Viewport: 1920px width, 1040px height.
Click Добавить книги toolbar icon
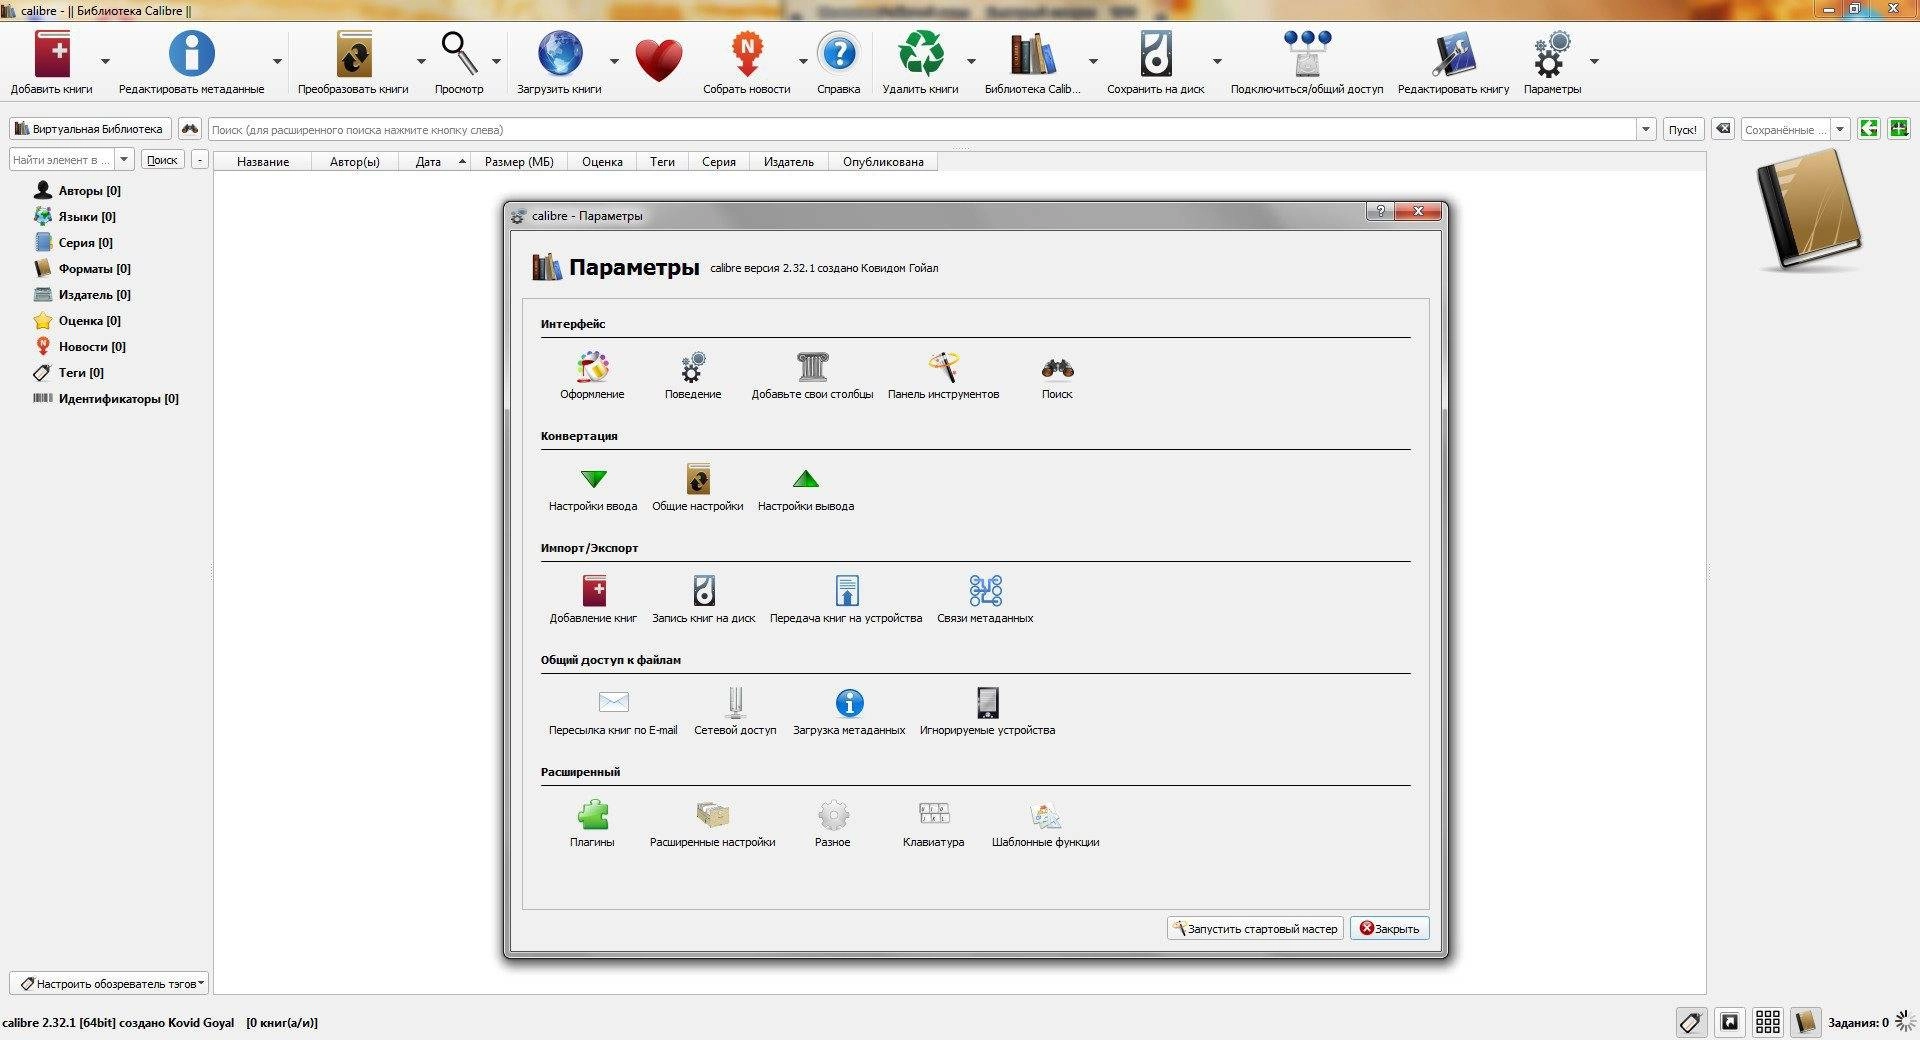[52, 62]
